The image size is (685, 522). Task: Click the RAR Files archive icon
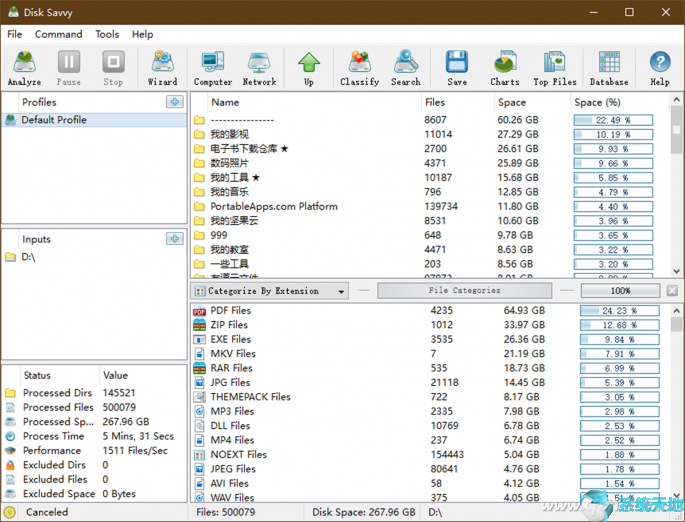pos(199,368)
